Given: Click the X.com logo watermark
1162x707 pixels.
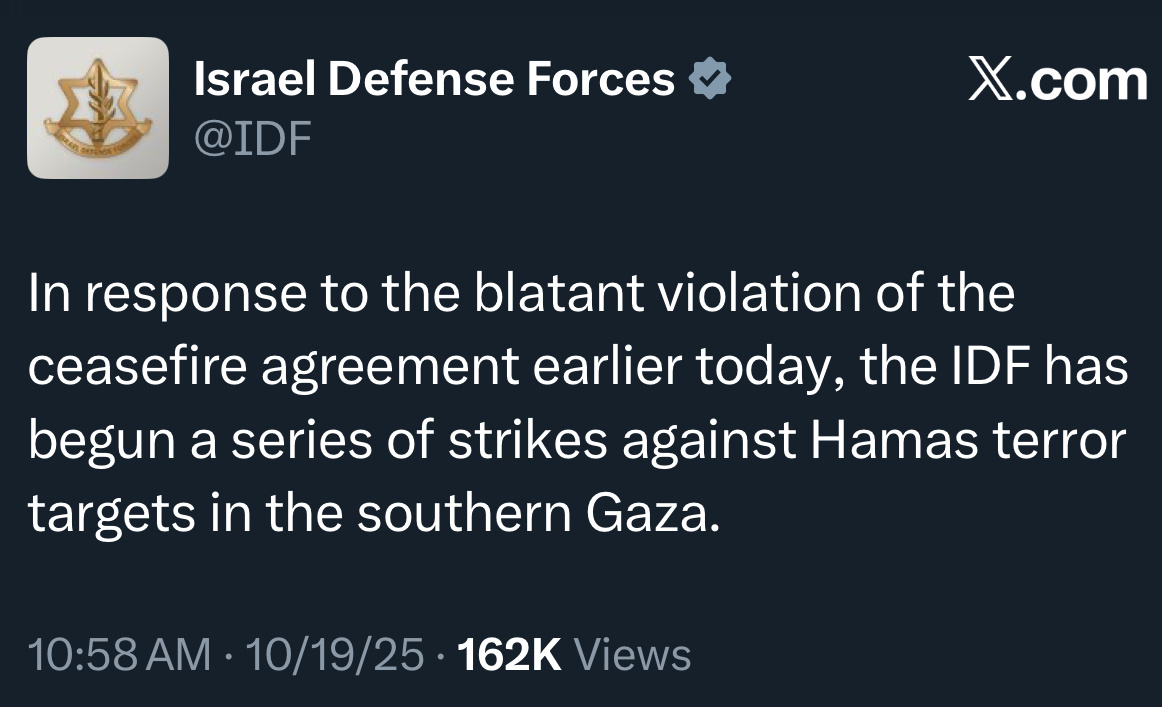Looking at the screenshot, I should 1058,80.
